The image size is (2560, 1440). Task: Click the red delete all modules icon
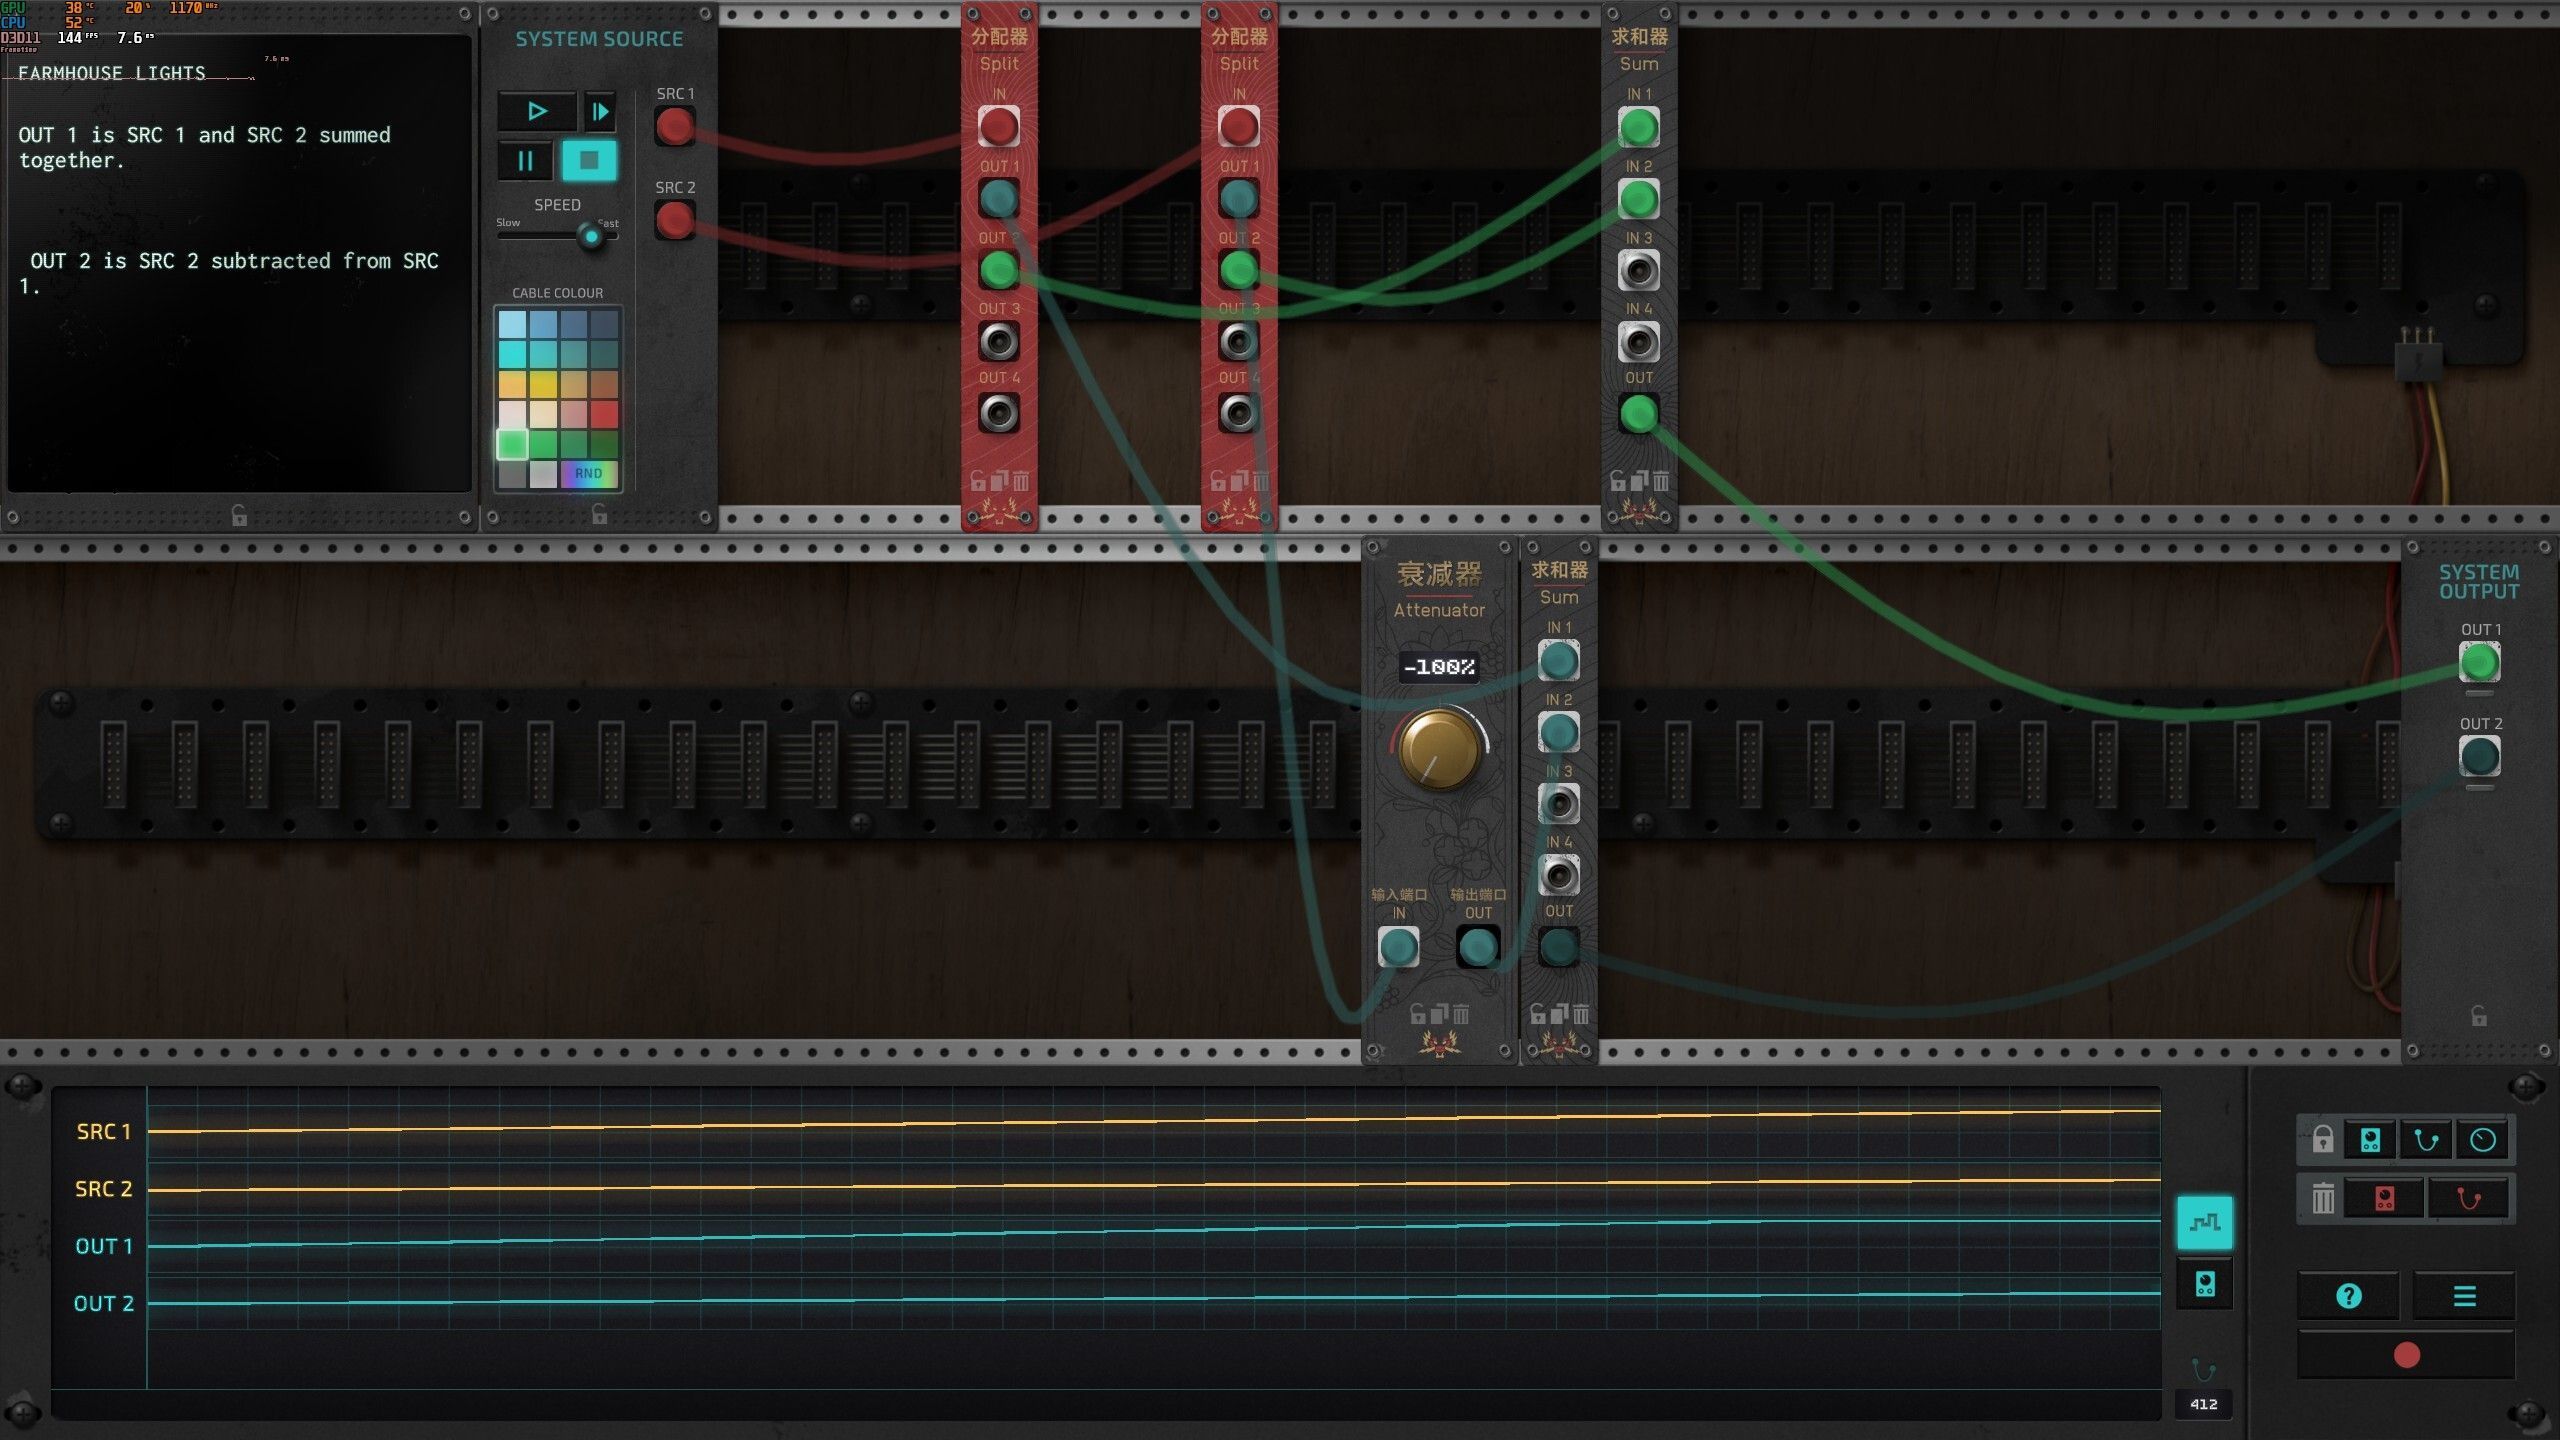click(x=2384, y=1198)
